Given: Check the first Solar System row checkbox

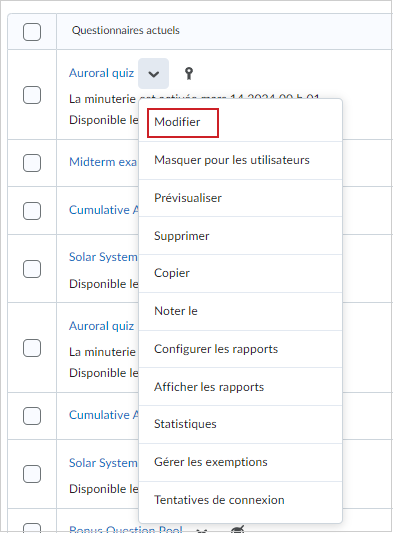Looking at the screenshot, I should (x=32, y=269).
